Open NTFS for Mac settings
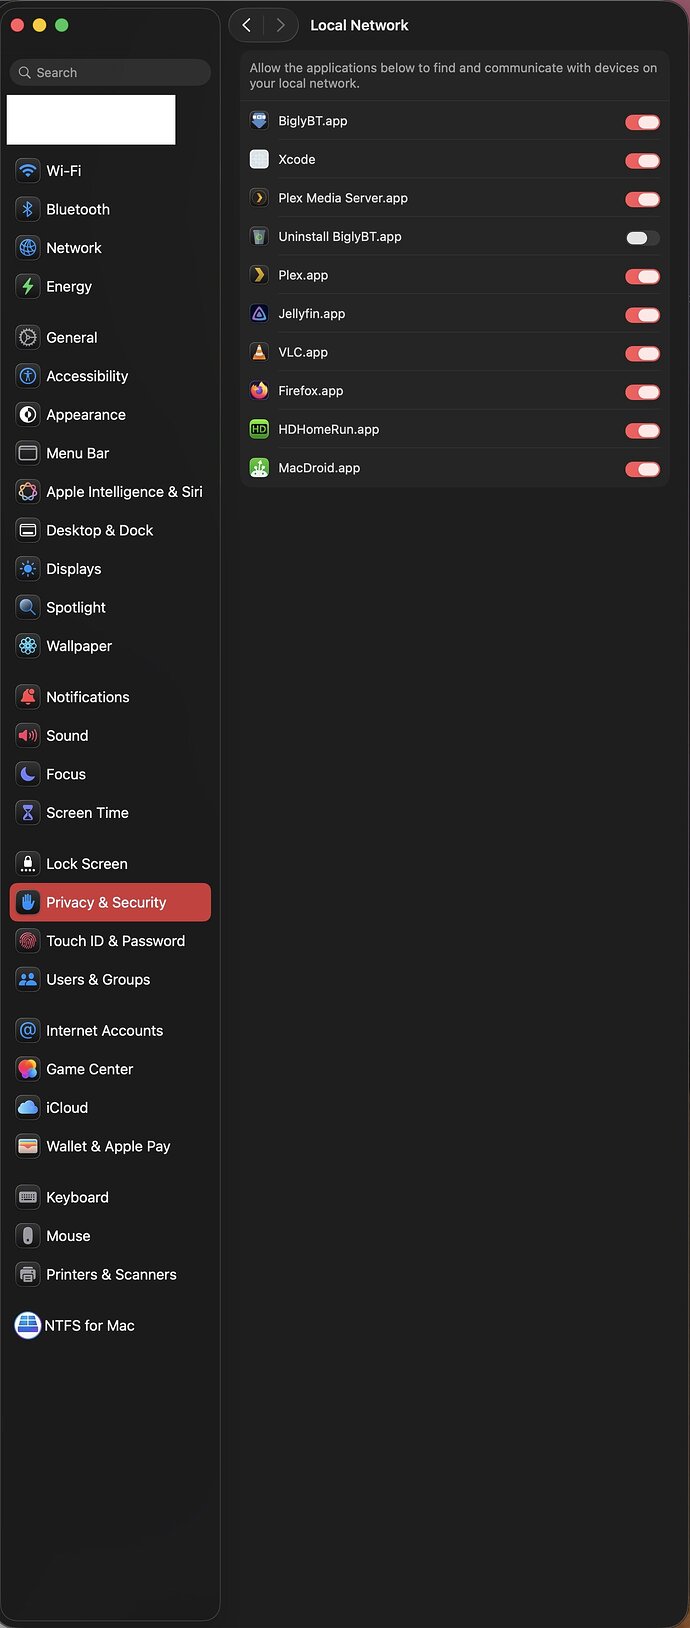This screenshot has height=1628, width=690. tap(90, 1325)
